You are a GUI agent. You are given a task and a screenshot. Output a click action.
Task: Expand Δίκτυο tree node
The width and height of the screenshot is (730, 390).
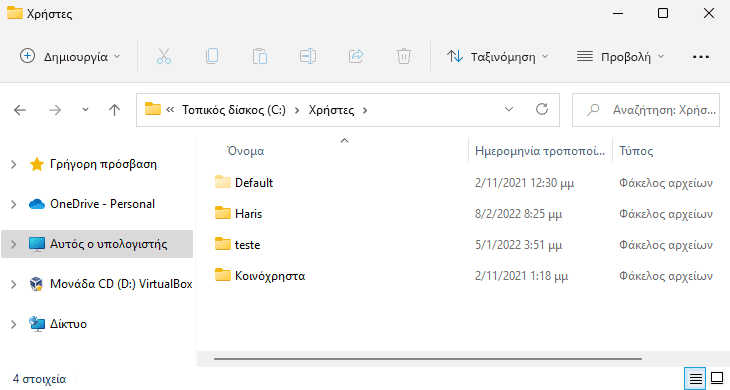pyautogui.click(x=14, y=324)
